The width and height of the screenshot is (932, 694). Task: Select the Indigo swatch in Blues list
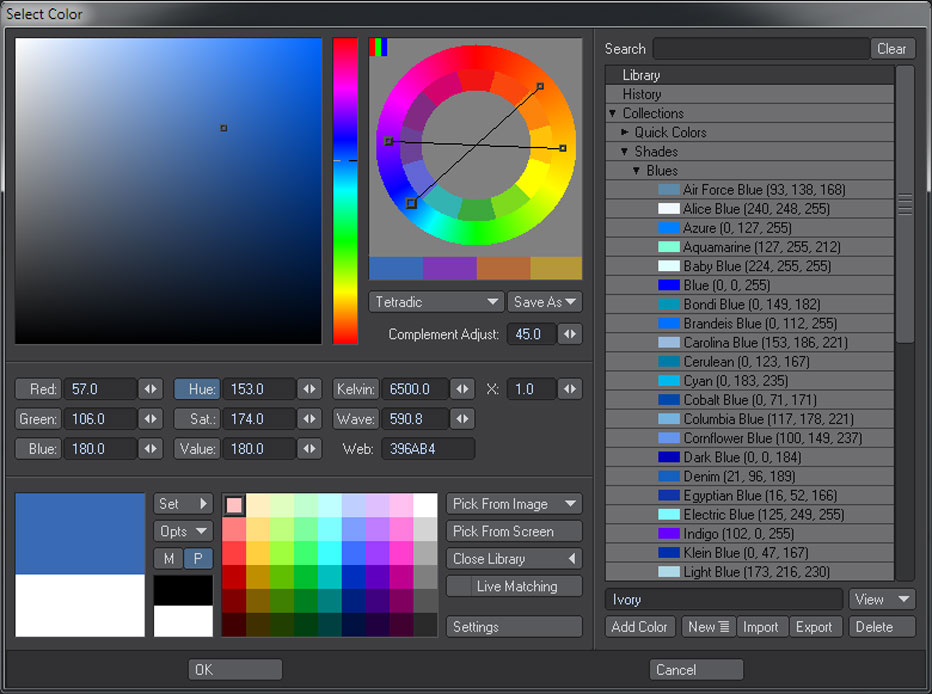[x=668, y=534]
